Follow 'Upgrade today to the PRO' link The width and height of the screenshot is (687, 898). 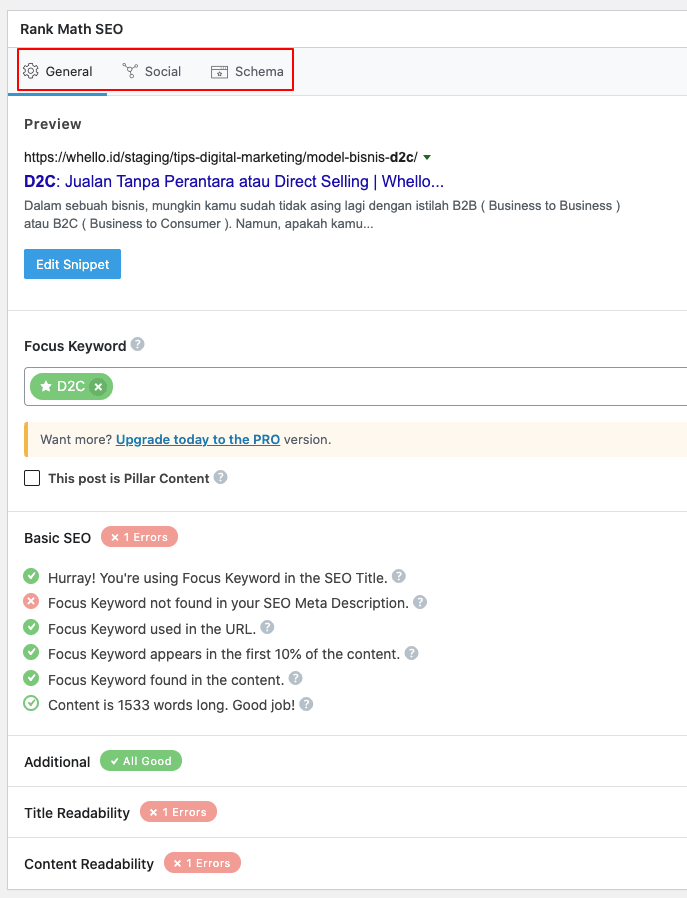click(x=198, y=439)
